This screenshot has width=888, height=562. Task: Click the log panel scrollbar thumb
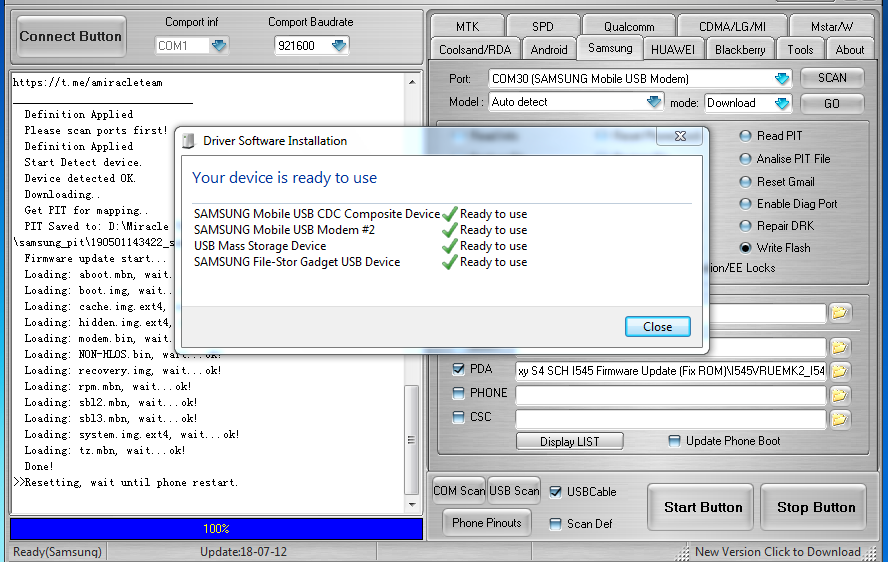[x=412, y=440]
